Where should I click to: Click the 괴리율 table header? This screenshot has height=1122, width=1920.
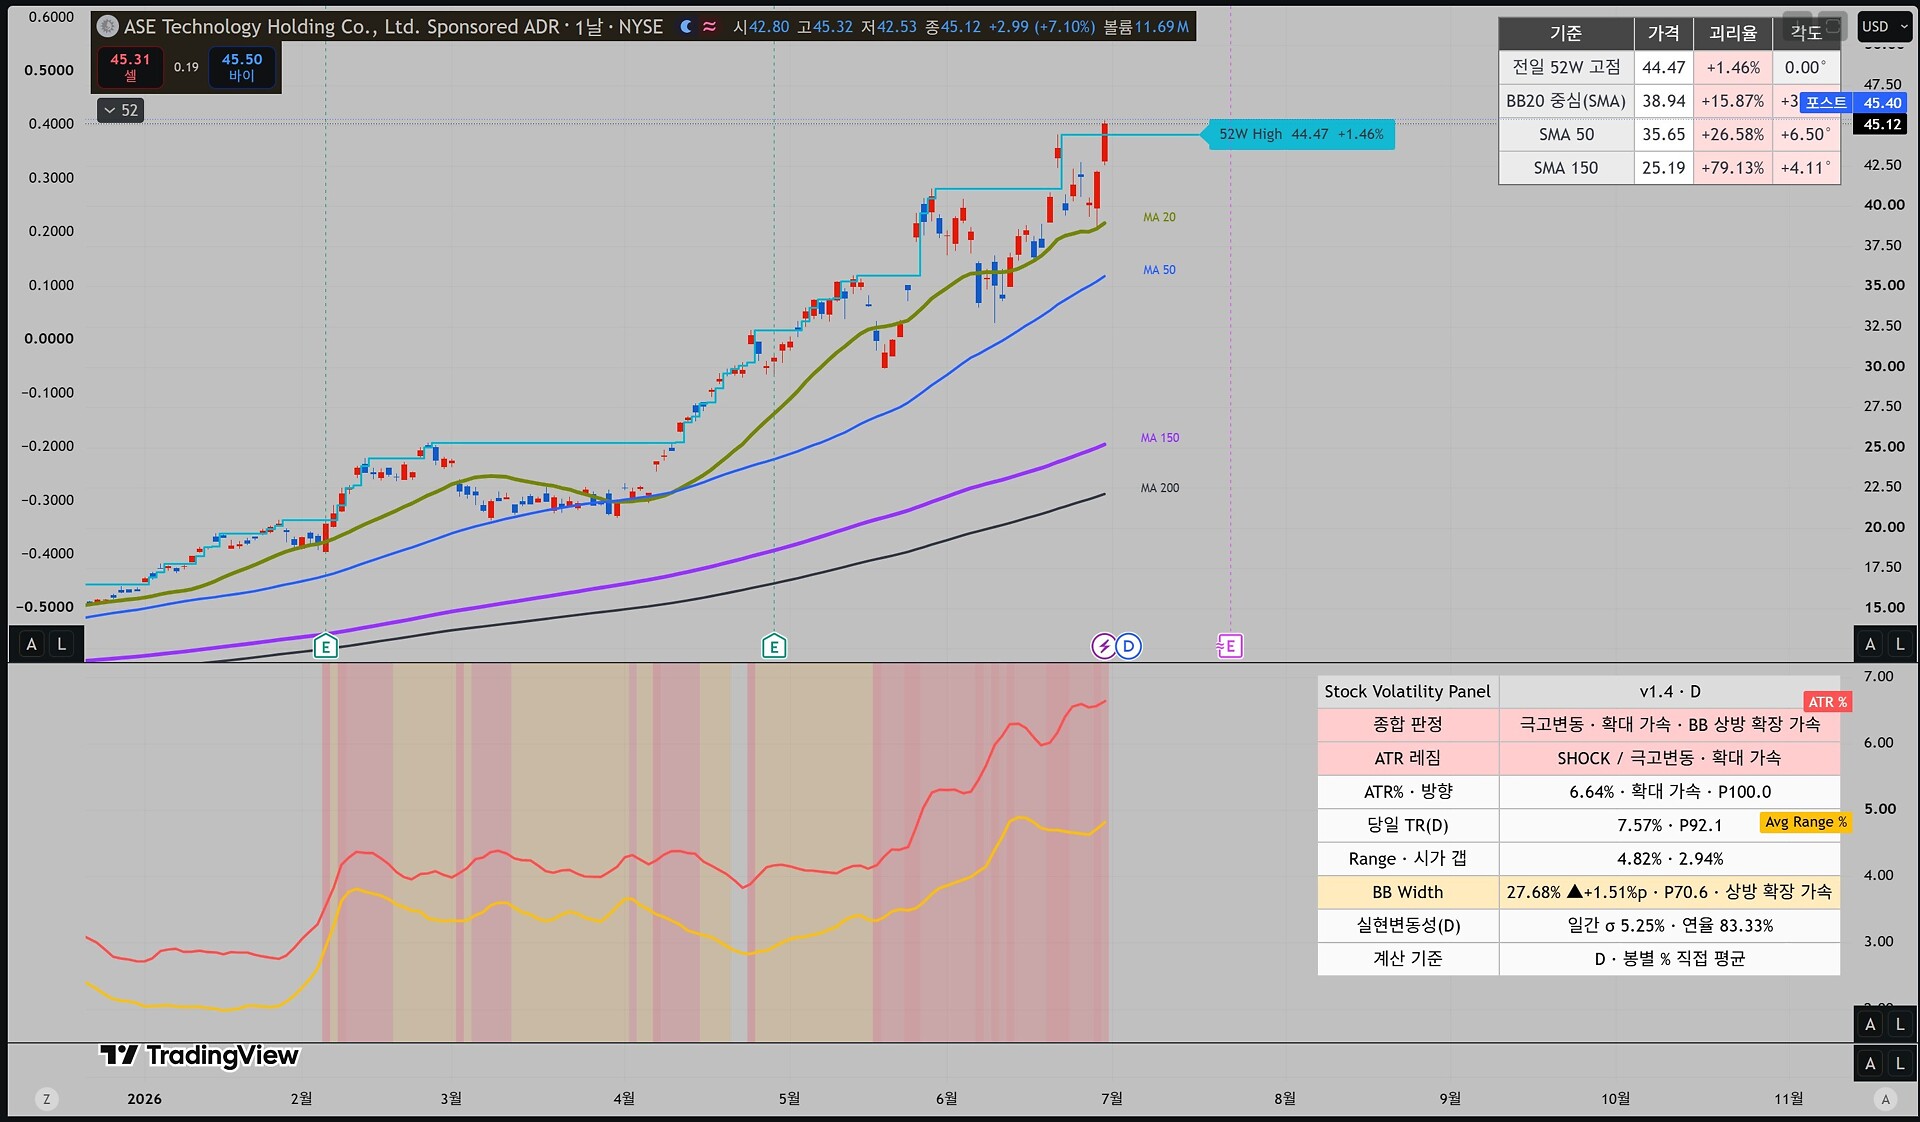coord(1733,34)
